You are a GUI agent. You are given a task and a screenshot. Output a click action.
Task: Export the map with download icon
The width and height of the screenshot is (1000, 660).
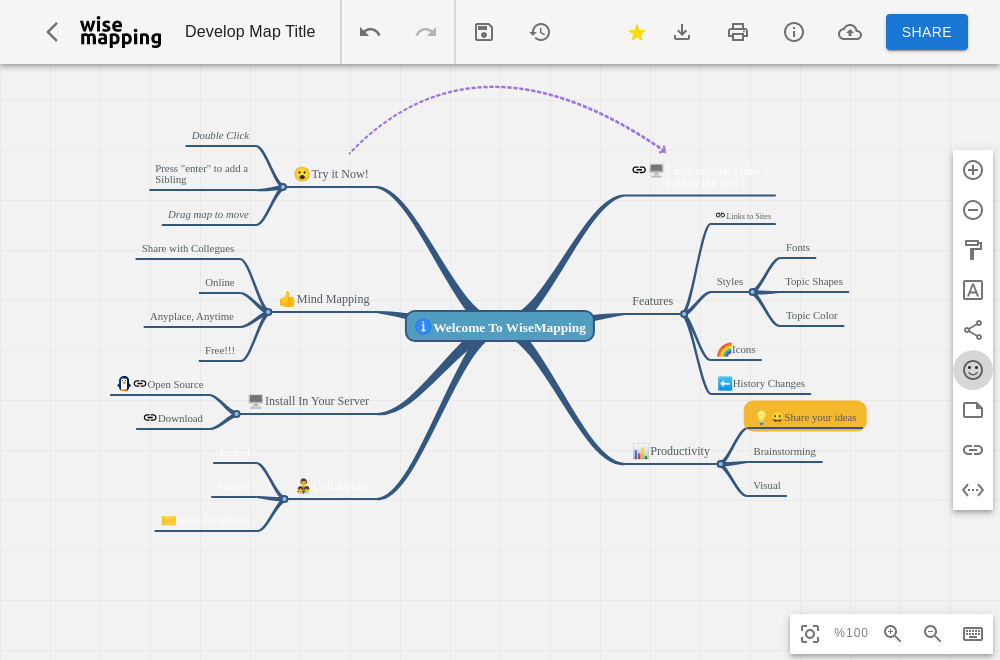coord(682,32)
